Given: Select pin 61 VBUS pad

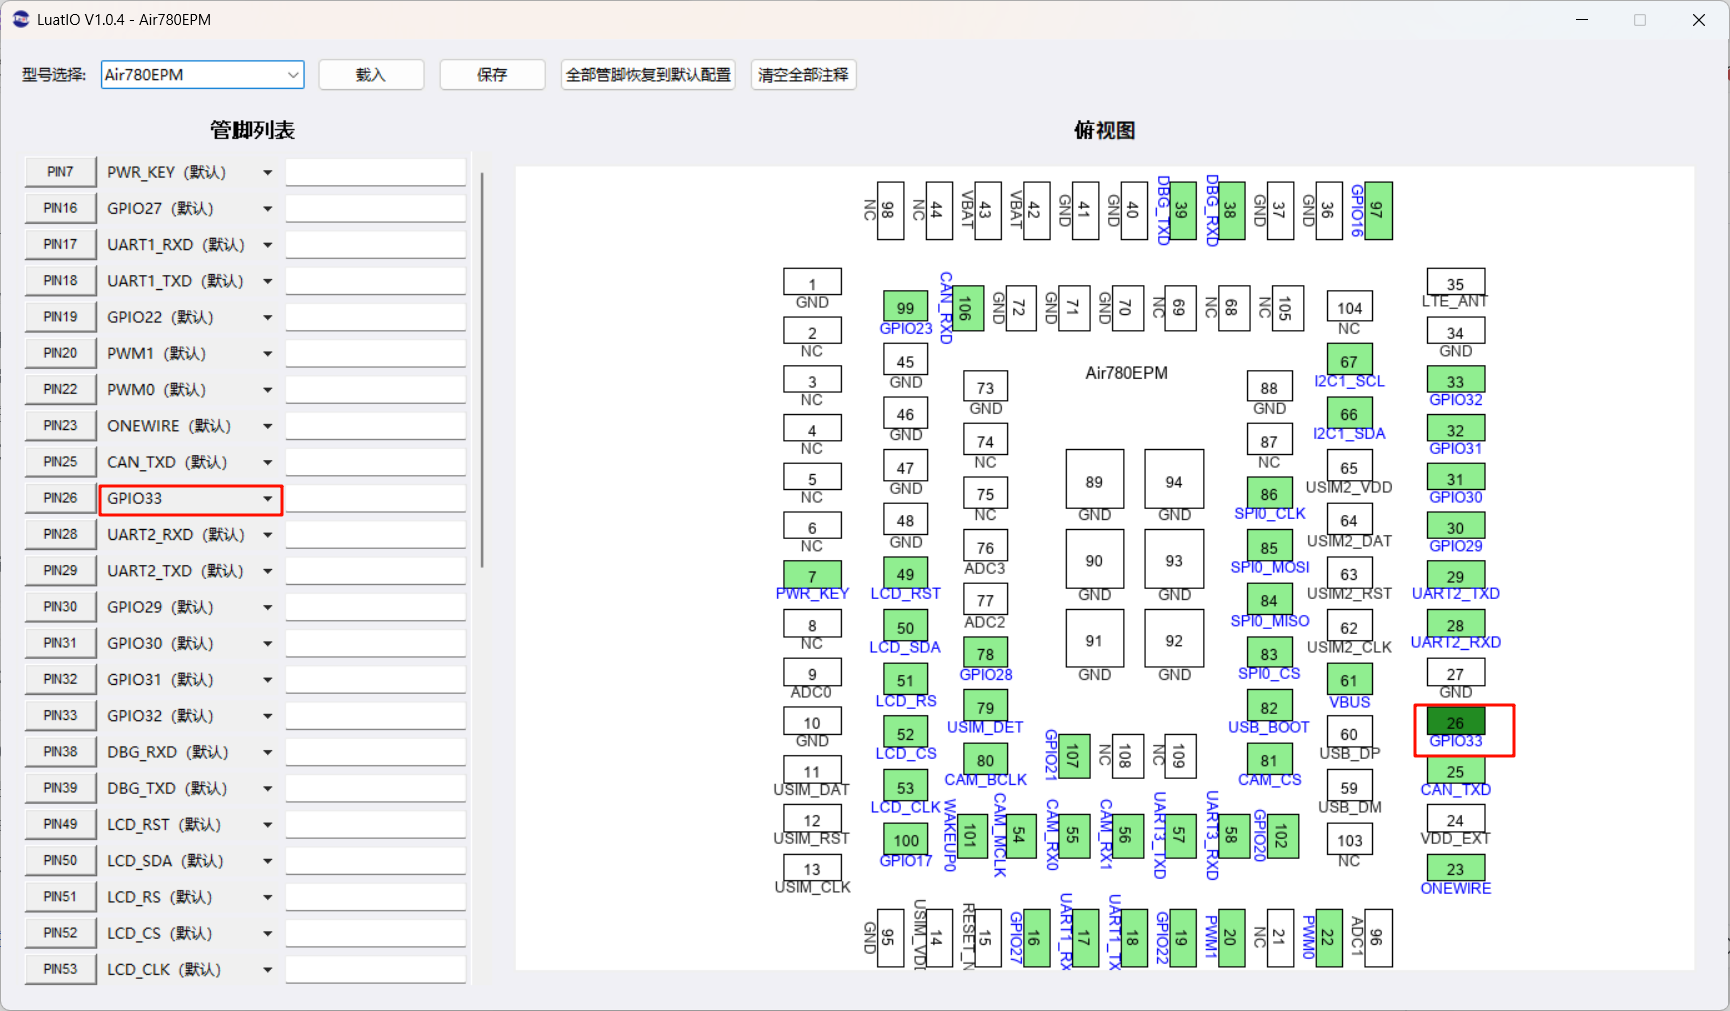Looking at the screenshot, I should tap(1349, 680).
